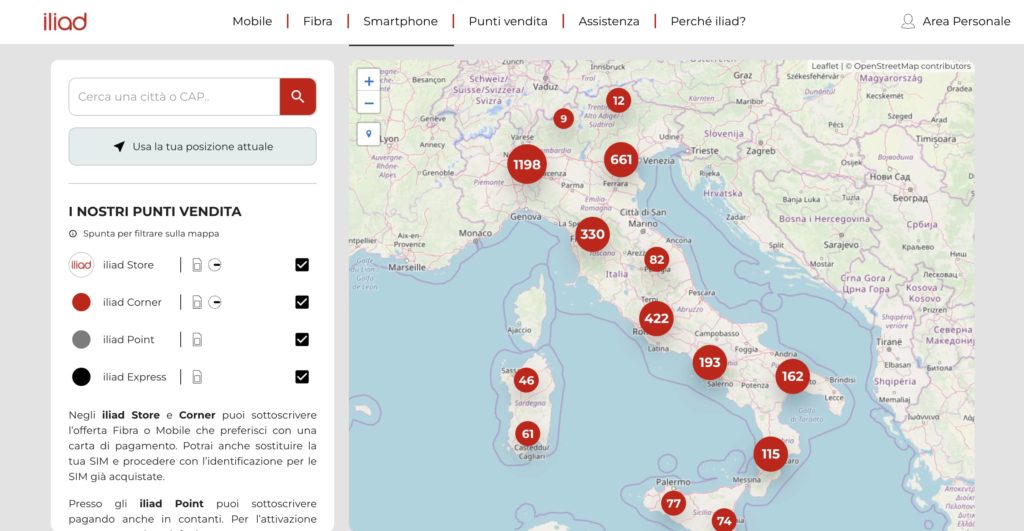Screen dimensions: 1024x531
Task: Open the Assistenza menu item
Action: coord(609,21)
